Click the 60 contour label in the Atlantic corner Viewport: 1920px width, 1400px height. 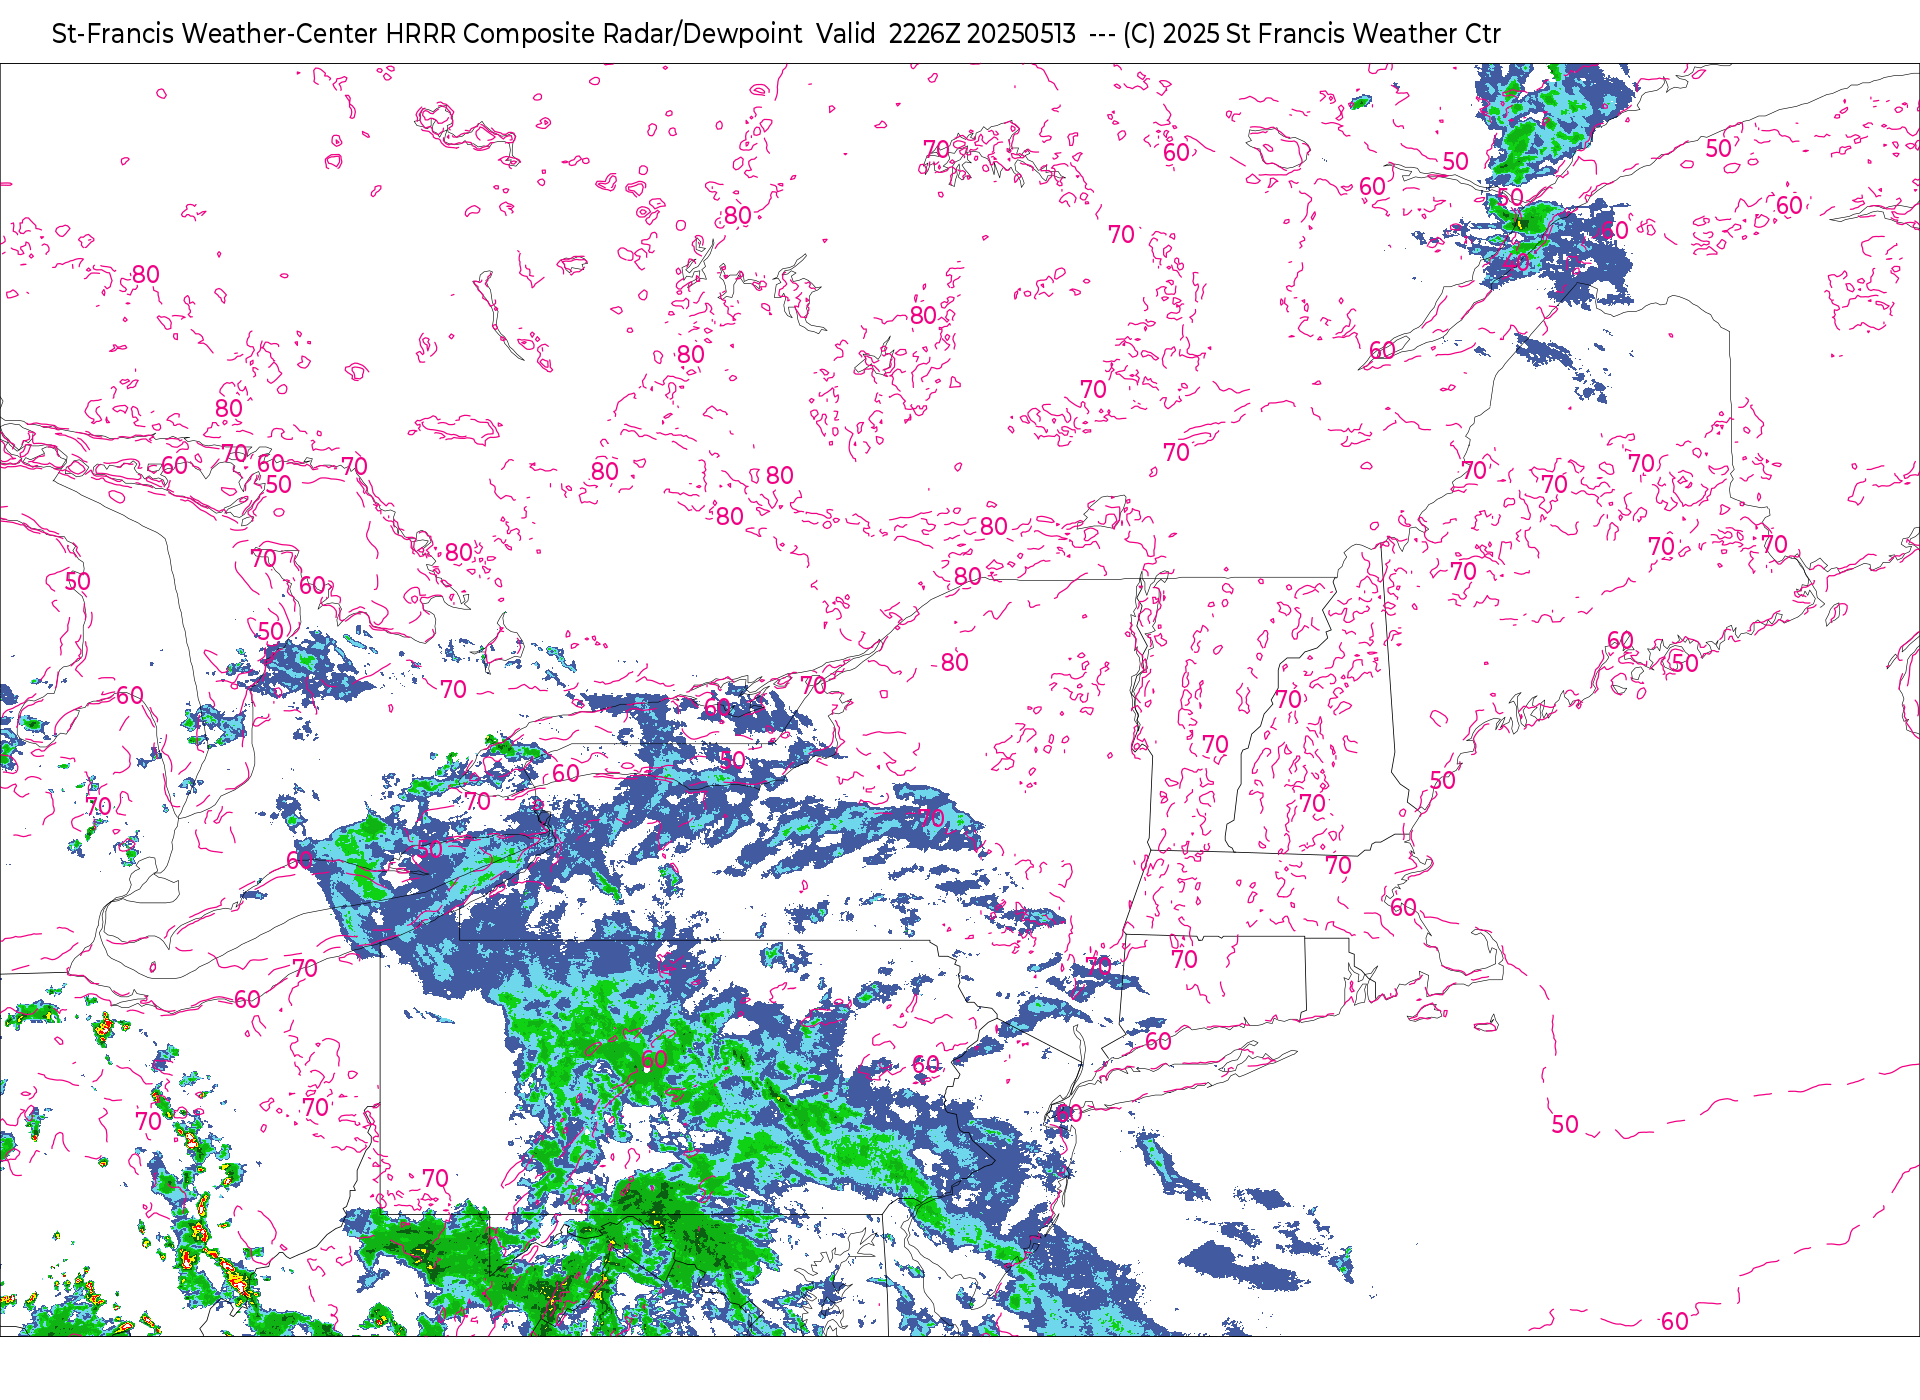coord(1675,1321)
